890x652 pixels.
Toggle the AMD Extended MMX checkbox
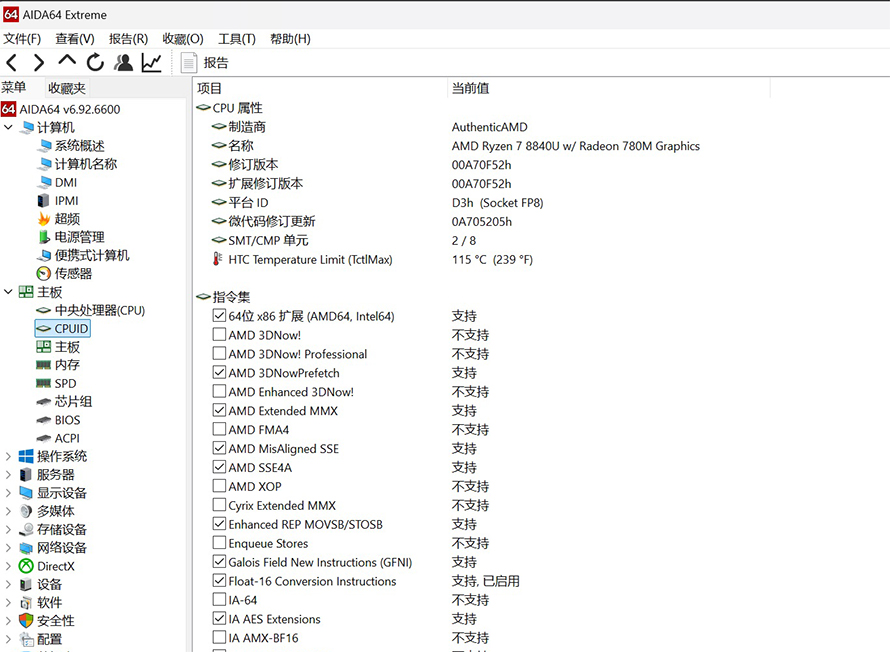219,410
